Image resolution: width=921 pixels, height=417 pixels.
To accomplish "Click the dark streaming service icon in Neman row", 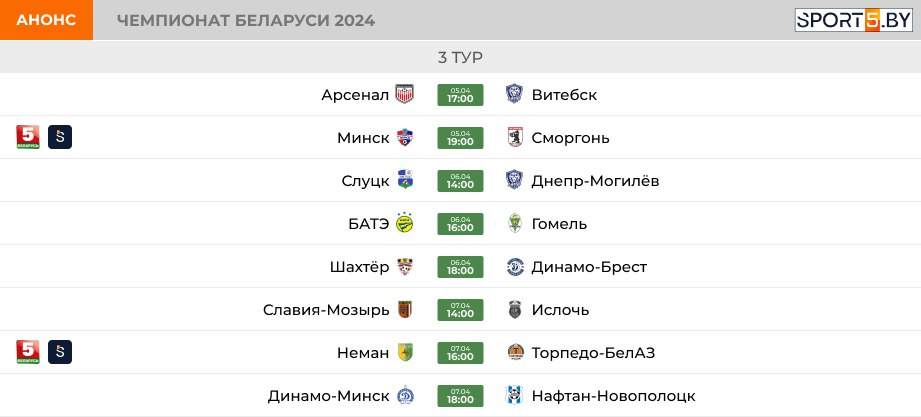I will 60,352.
